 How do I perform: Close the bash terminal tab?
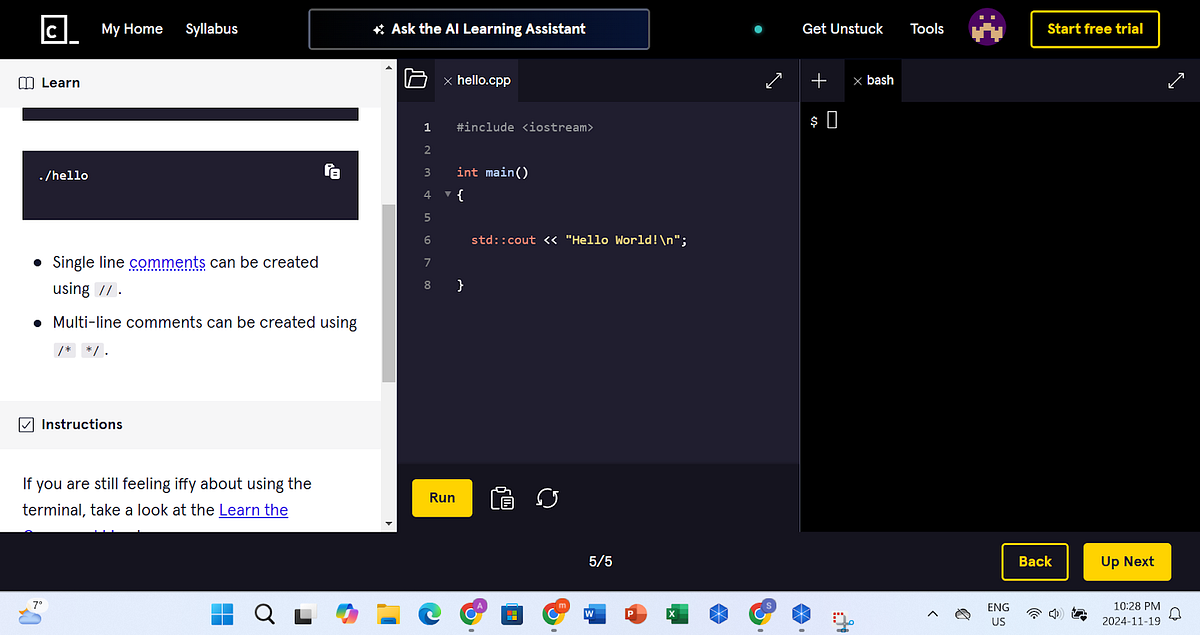point(857,80)
